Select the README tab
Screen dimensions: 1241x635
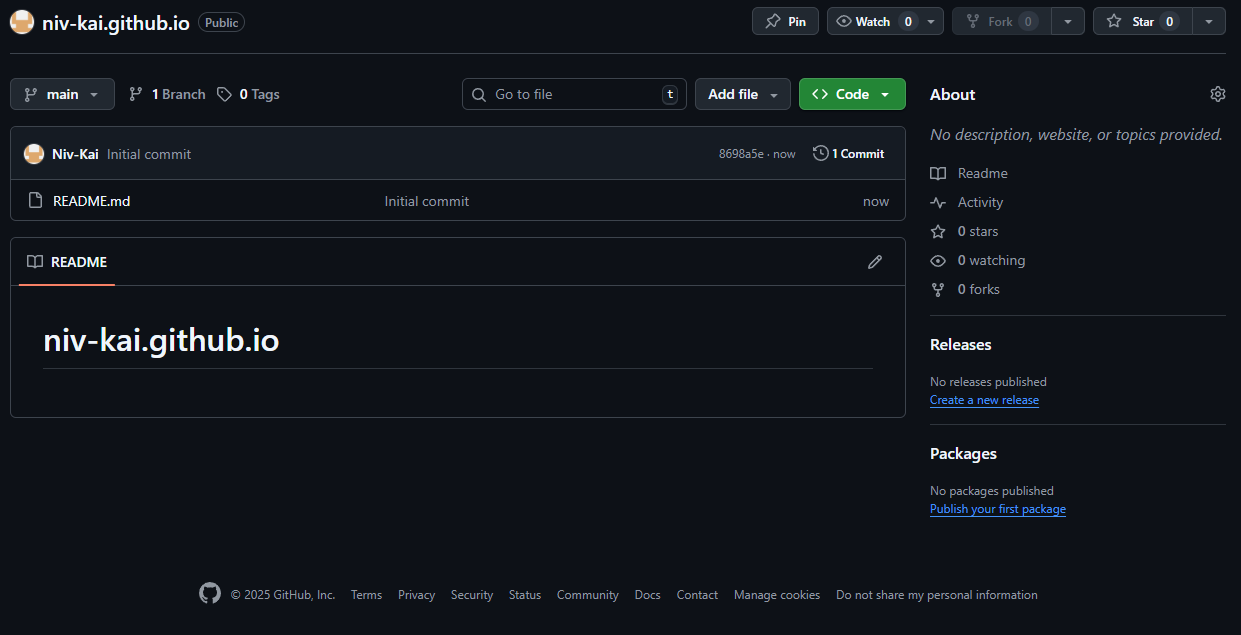[x=67, y=262]
